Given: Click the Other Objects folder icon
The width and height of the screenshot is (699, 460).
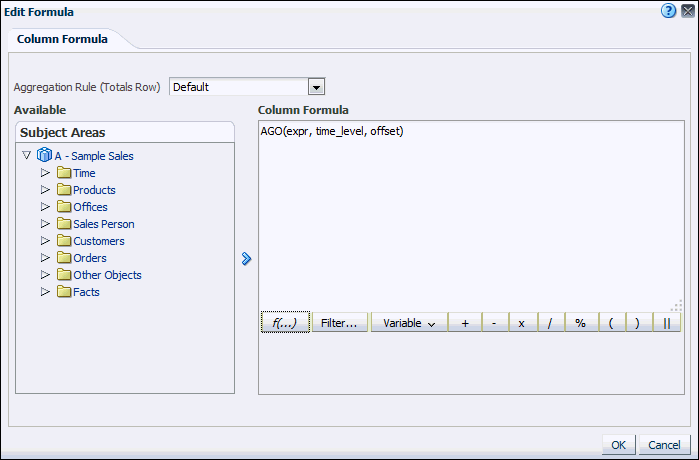Looking at the screenshot, I should coord(64,275).
